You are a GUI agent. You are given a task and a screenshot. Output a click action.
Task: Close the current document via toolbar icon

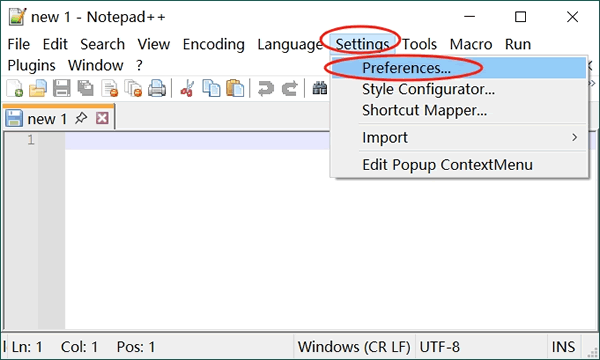coord(109,88)
